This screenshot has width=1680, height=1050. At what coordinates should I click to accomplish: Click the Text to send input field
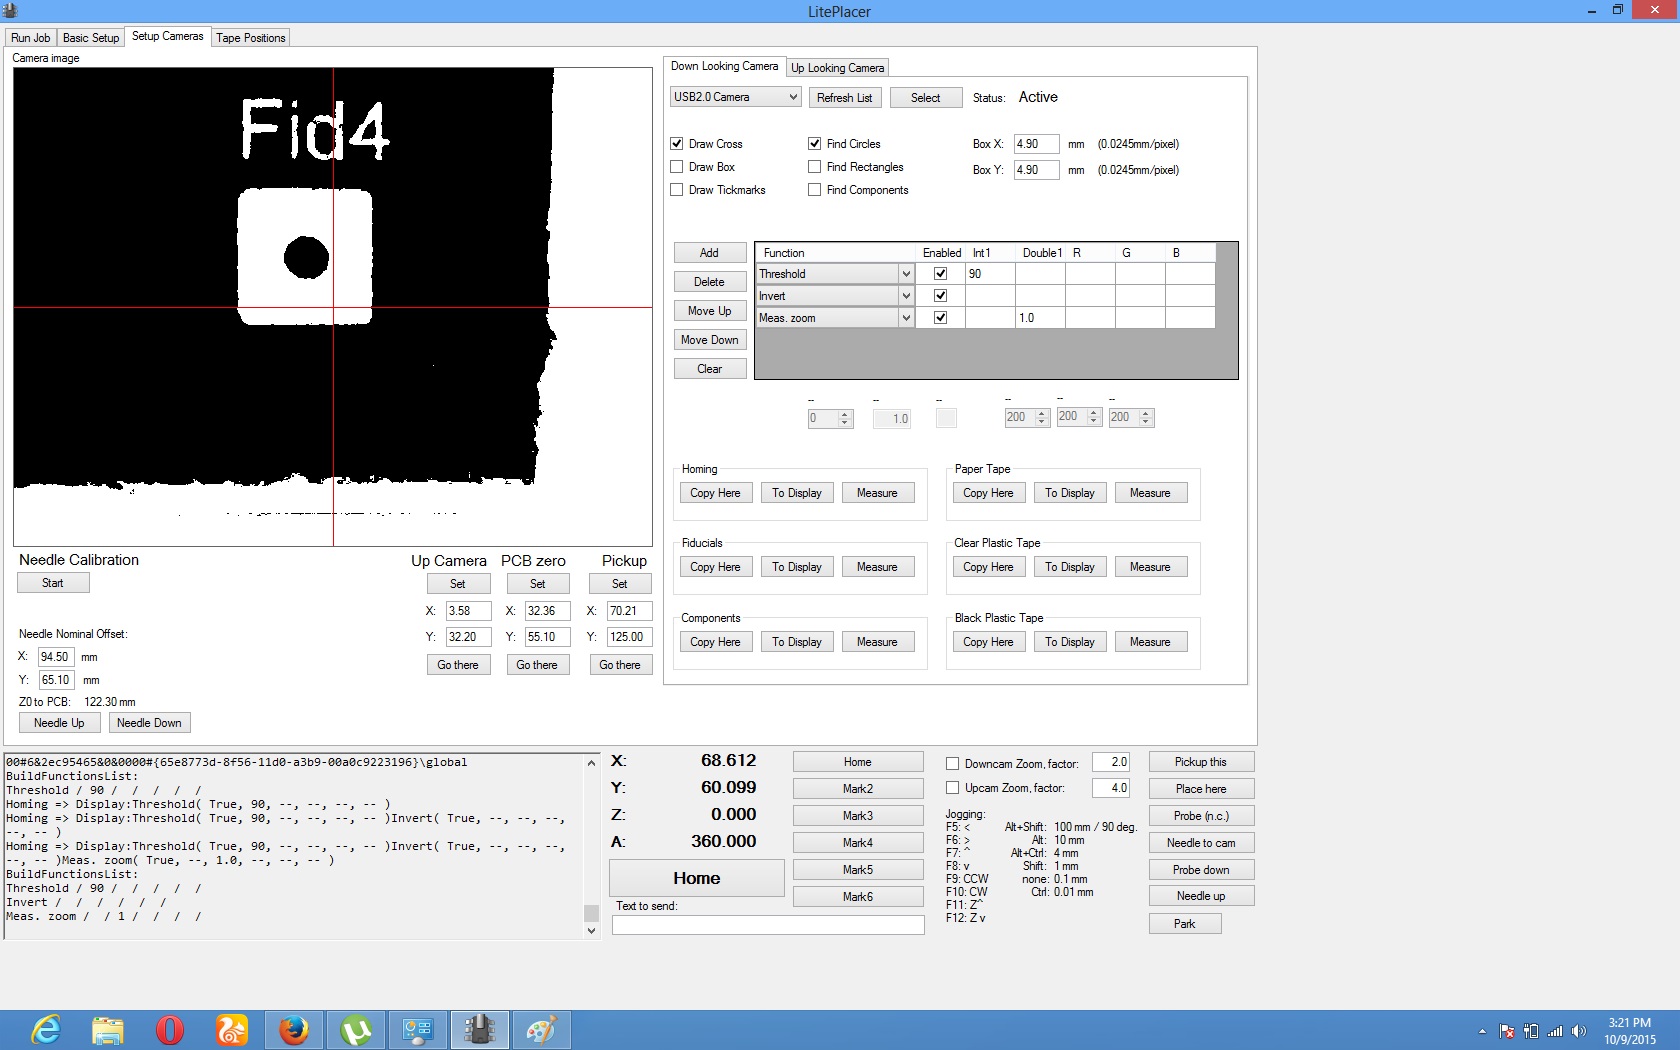768,926
